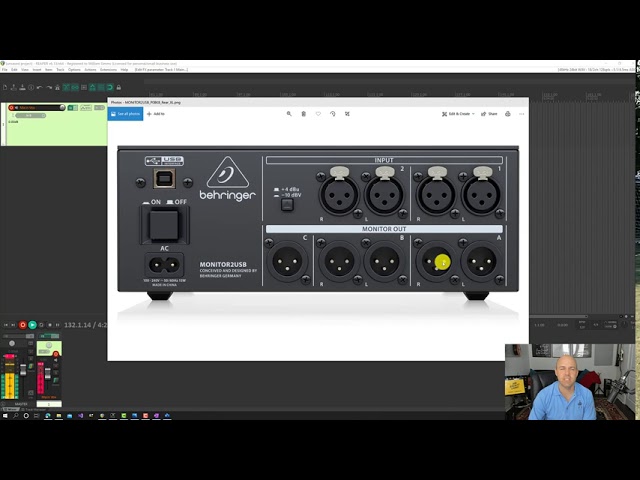Toggle the Repeat loop transport button
The width and height of the screenshot is (640, 480).
(x=41, y=325)
